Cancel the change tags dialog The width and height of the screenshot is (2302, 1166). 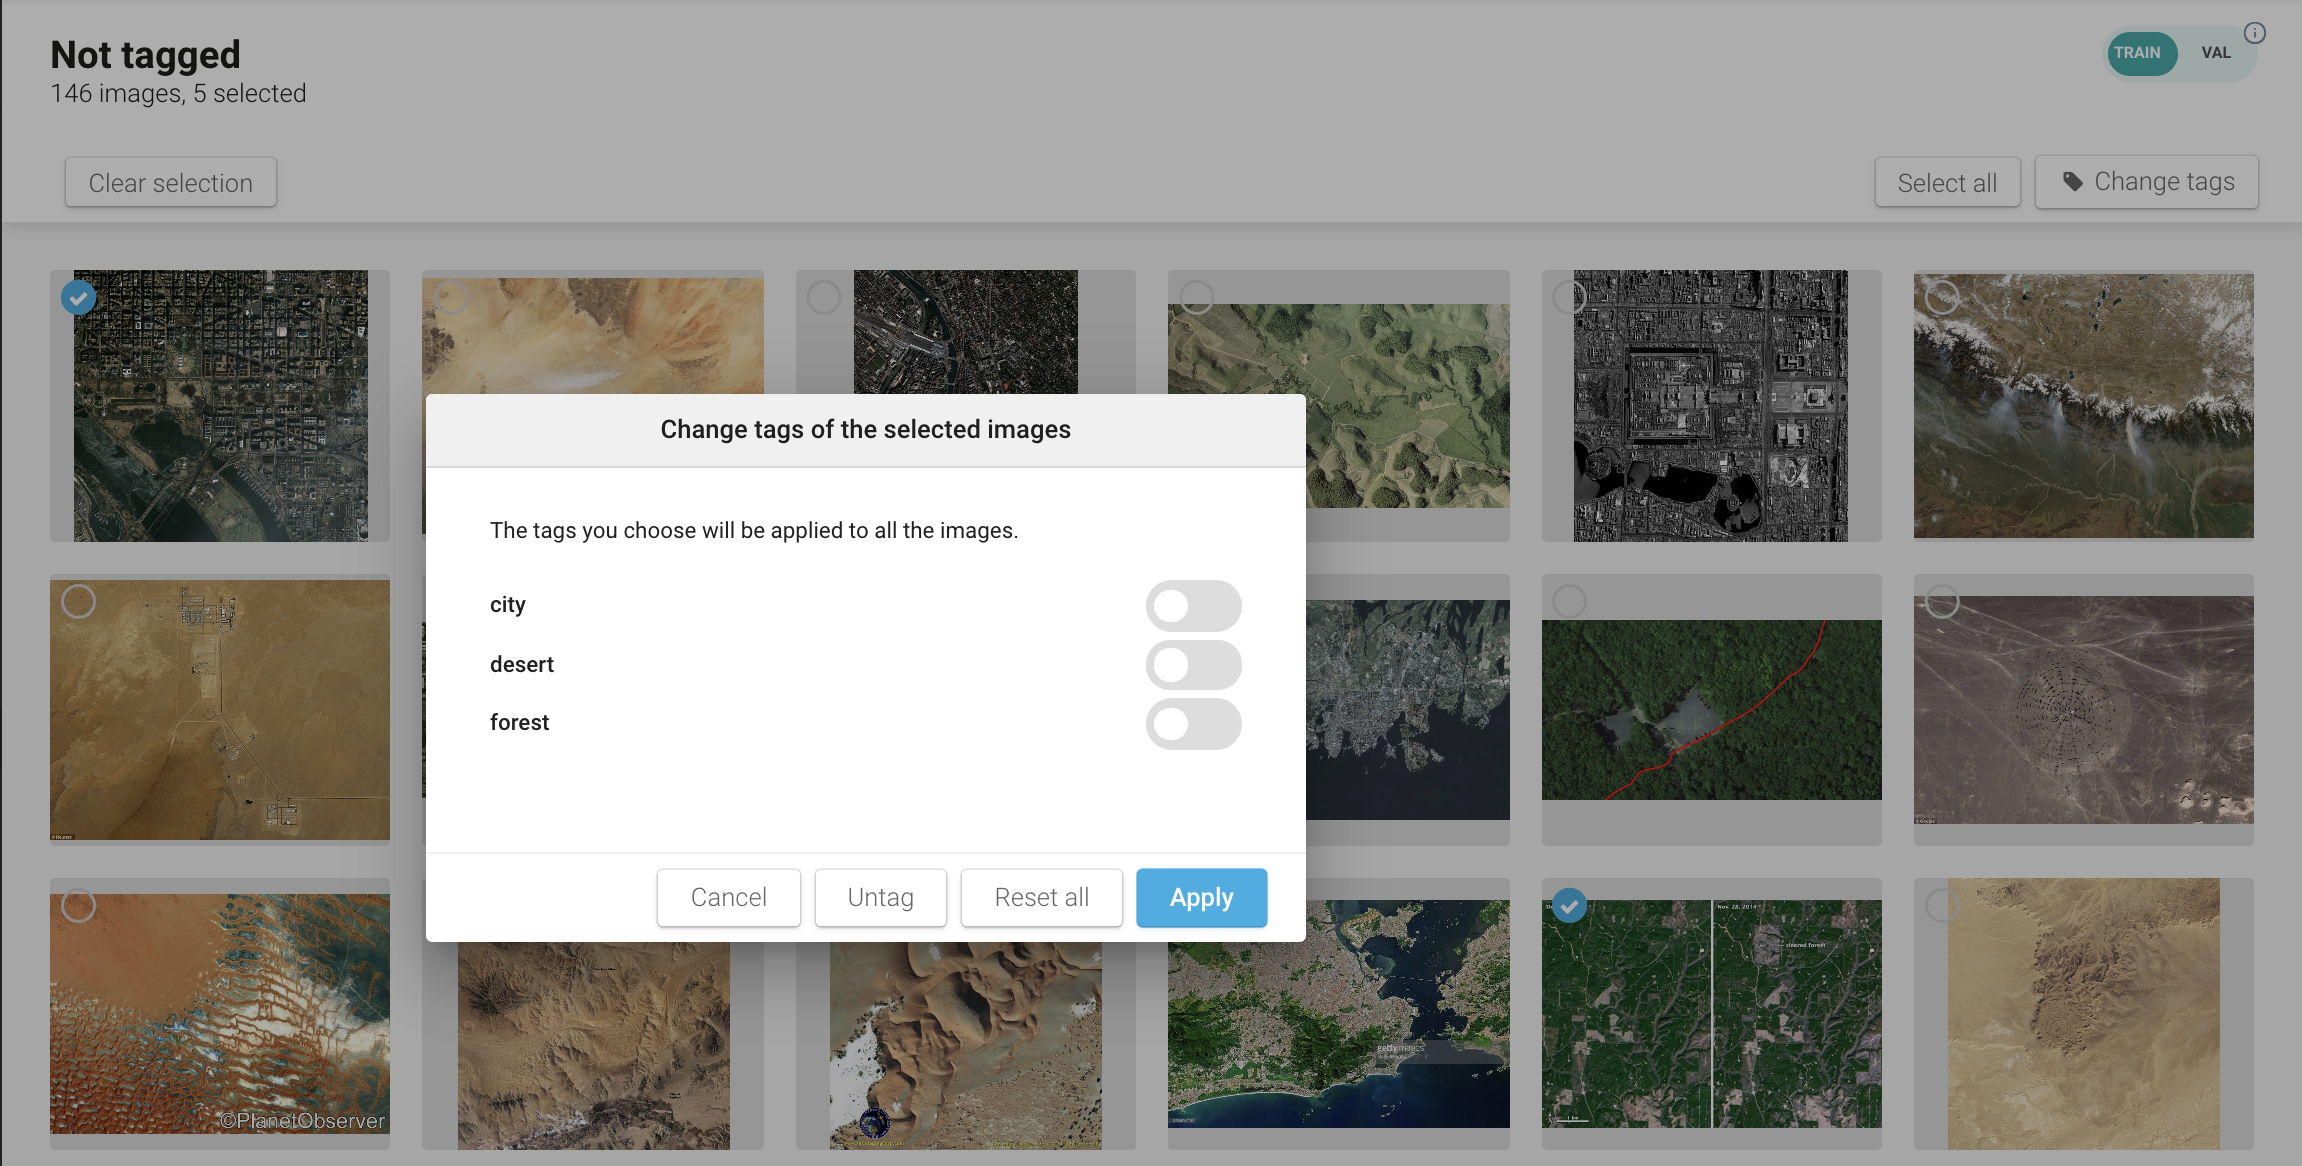pyautogui.click(x=728, y=897)
